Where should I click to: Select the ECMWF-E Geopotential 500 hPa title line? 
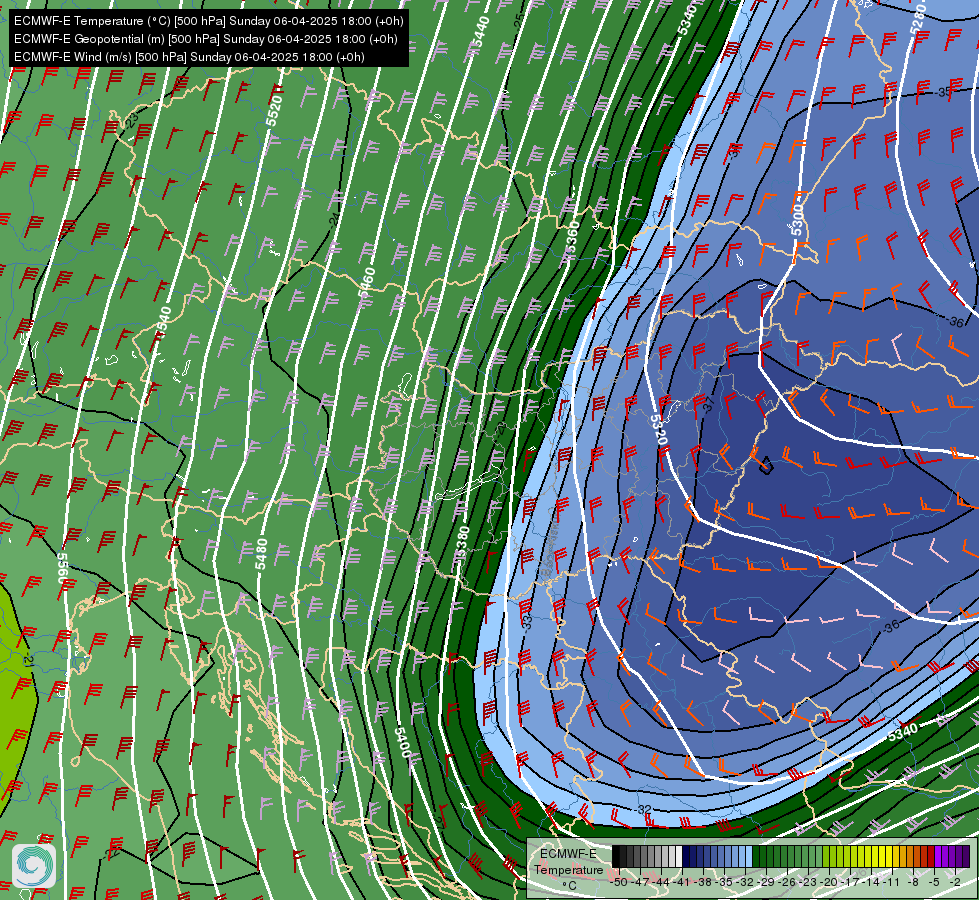pyautogui.click(x=205, y=39)
